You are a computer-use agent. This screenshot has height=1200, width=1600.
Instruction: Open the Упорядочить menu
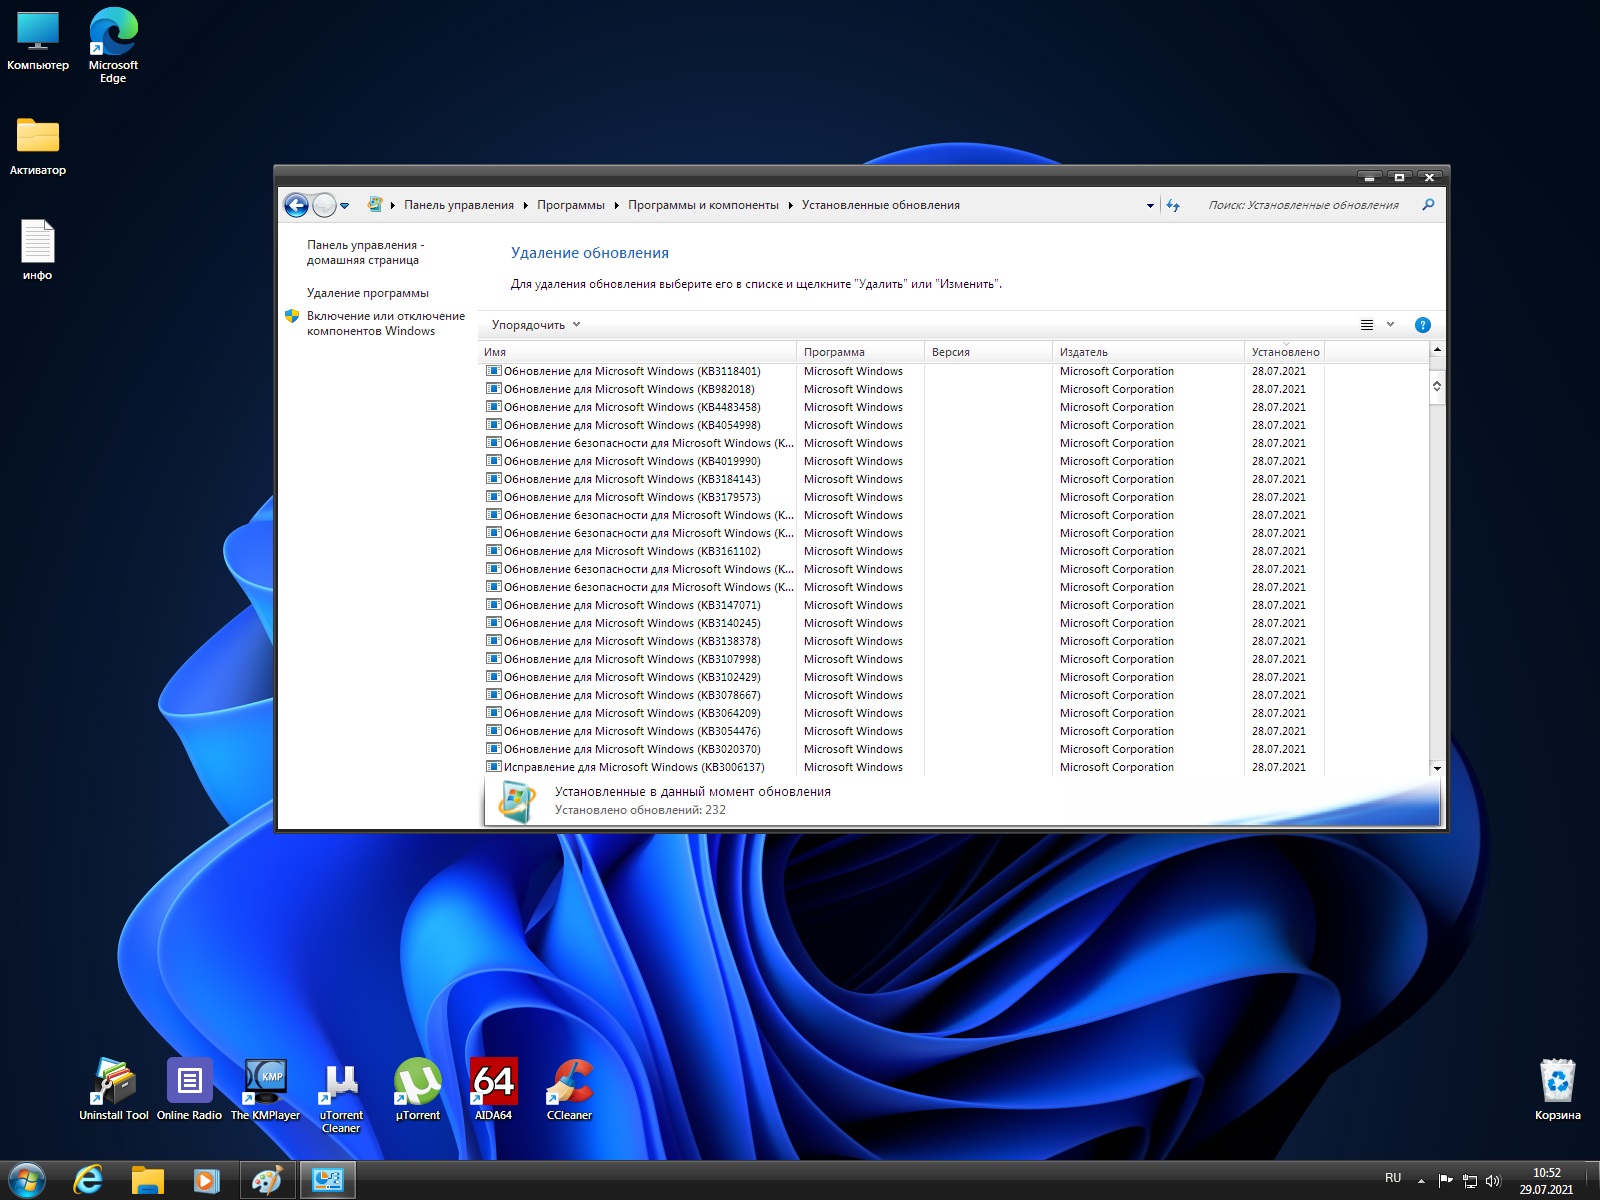tap(535, 325)
